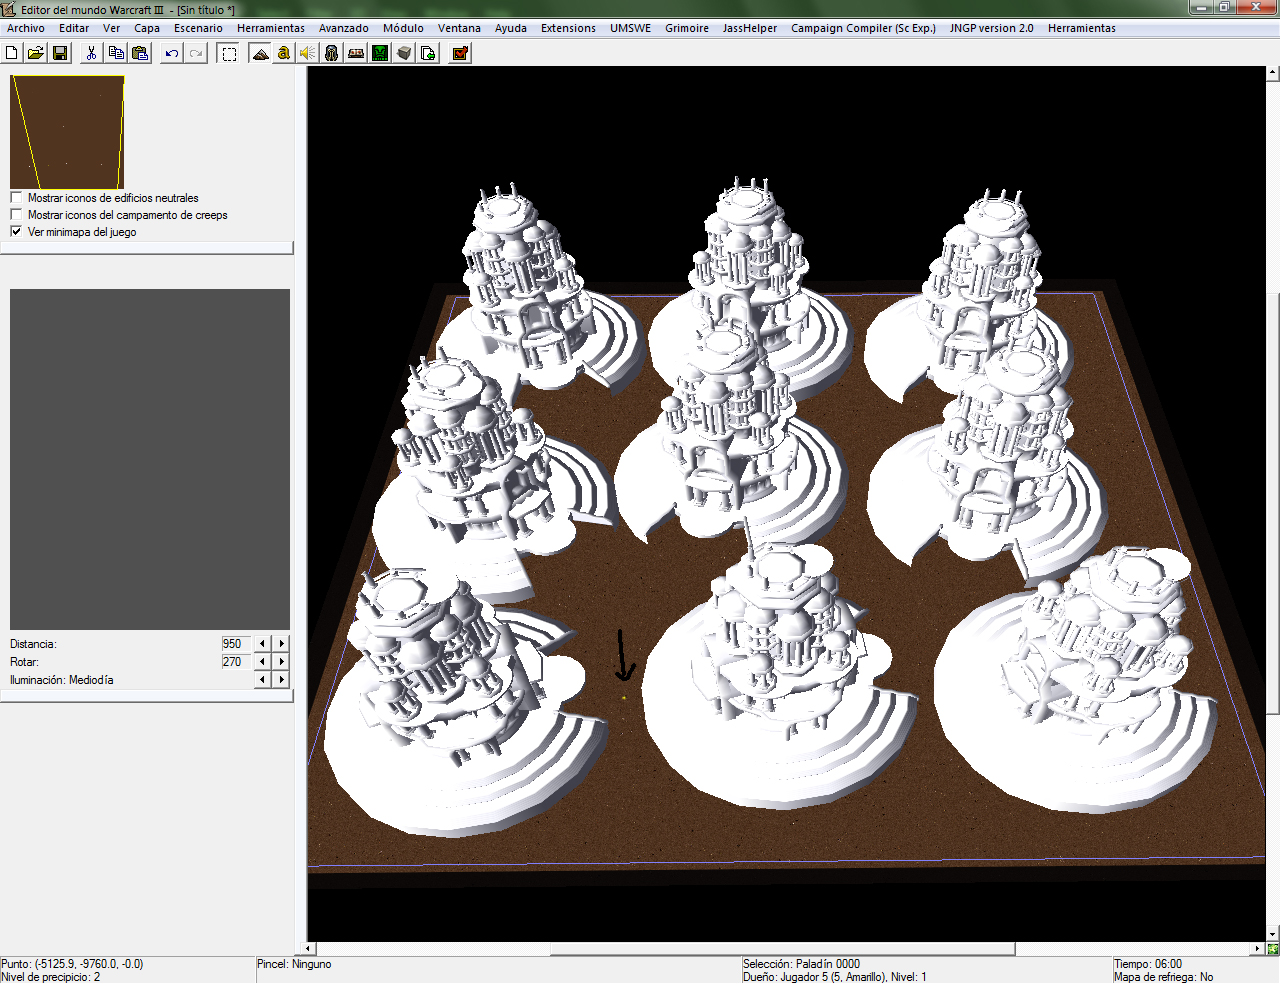
Task: Test the map with the checkmark icon
Action: 460,53
